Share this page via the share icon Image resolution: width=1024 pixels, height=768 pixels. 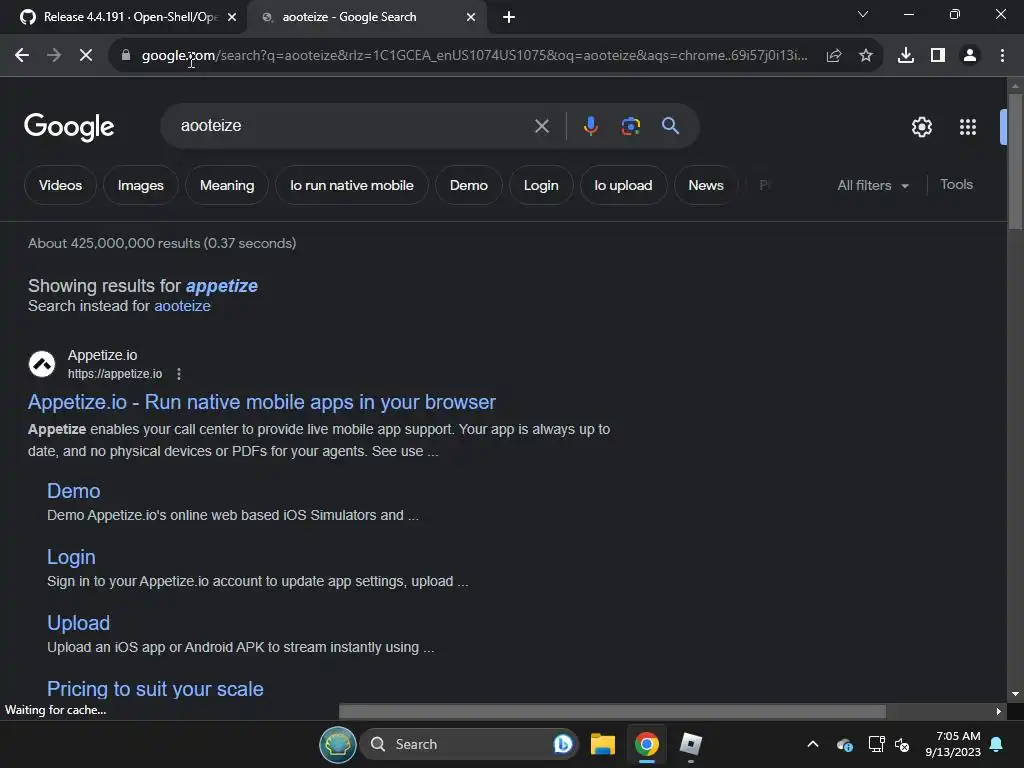[833, 56]
